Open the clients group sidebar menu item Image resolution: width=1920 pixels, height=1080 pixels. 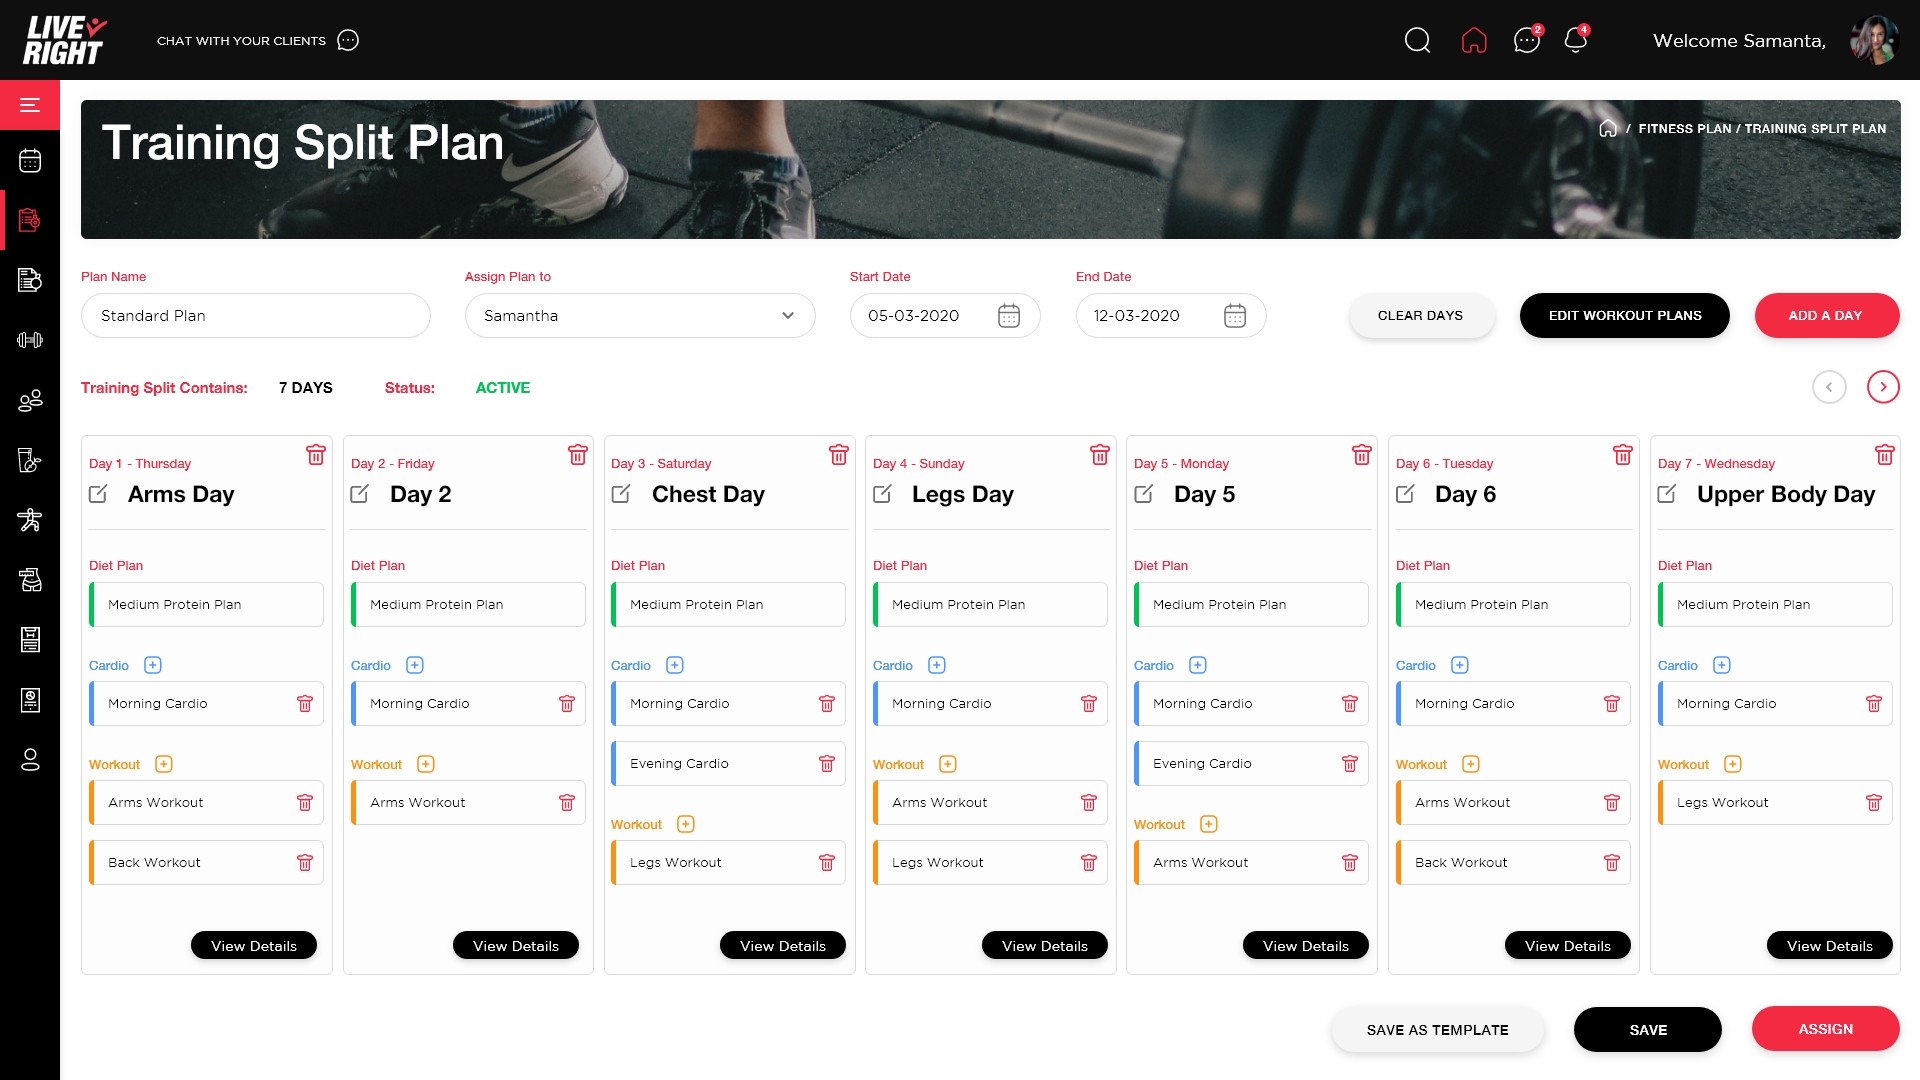[x=30, y=400]
